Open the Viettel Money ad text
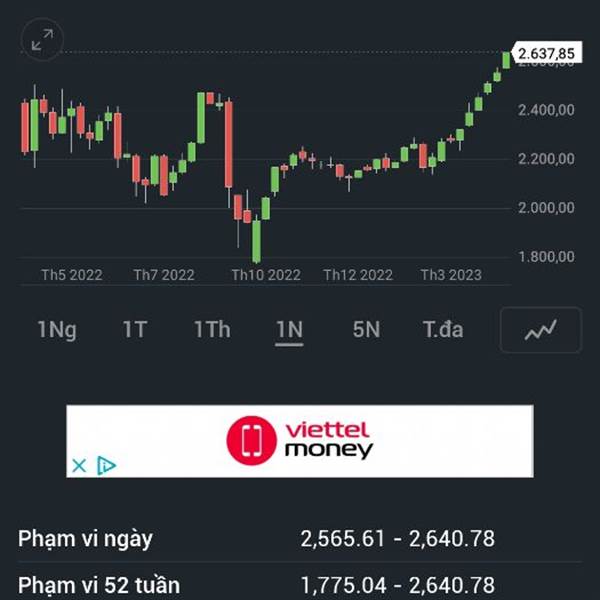The width and height of the screenshot is (600, 600). point(328,440)
